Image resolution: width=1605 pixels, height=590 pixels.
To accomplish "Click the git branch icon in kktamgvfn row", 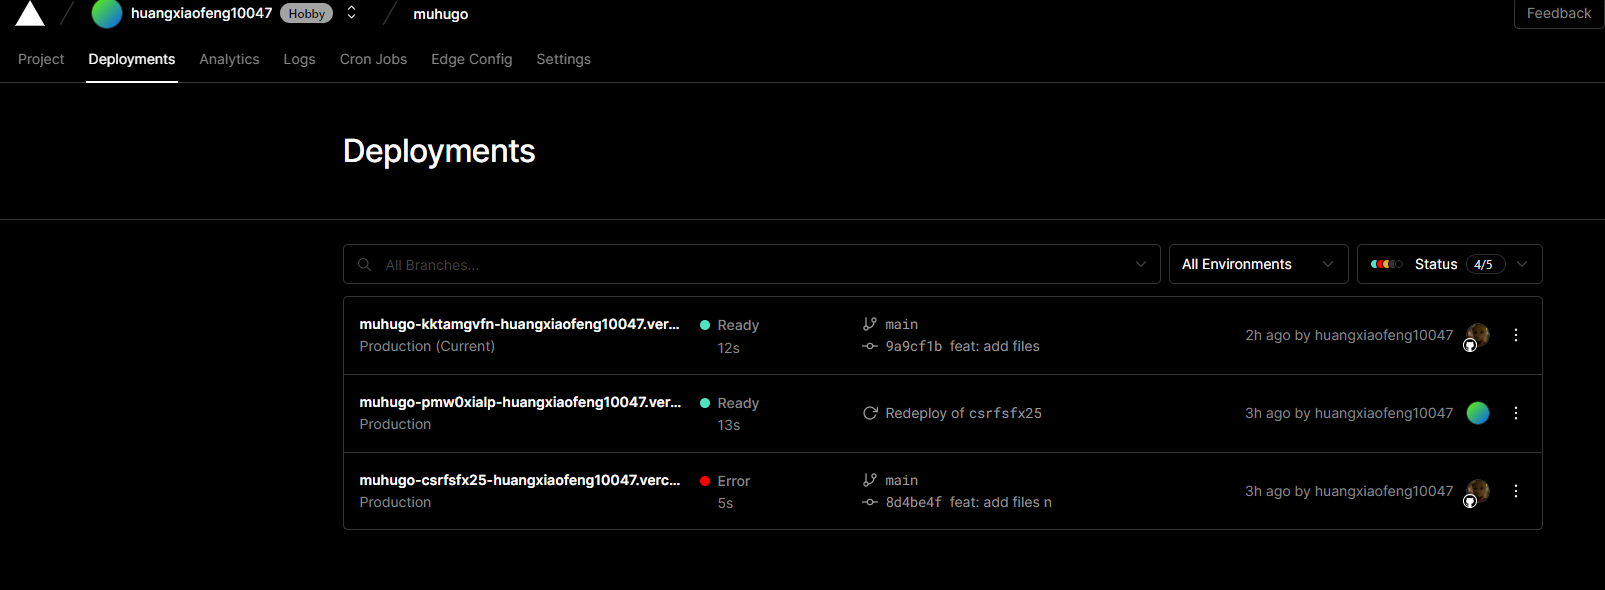I will tap(870, 324).
